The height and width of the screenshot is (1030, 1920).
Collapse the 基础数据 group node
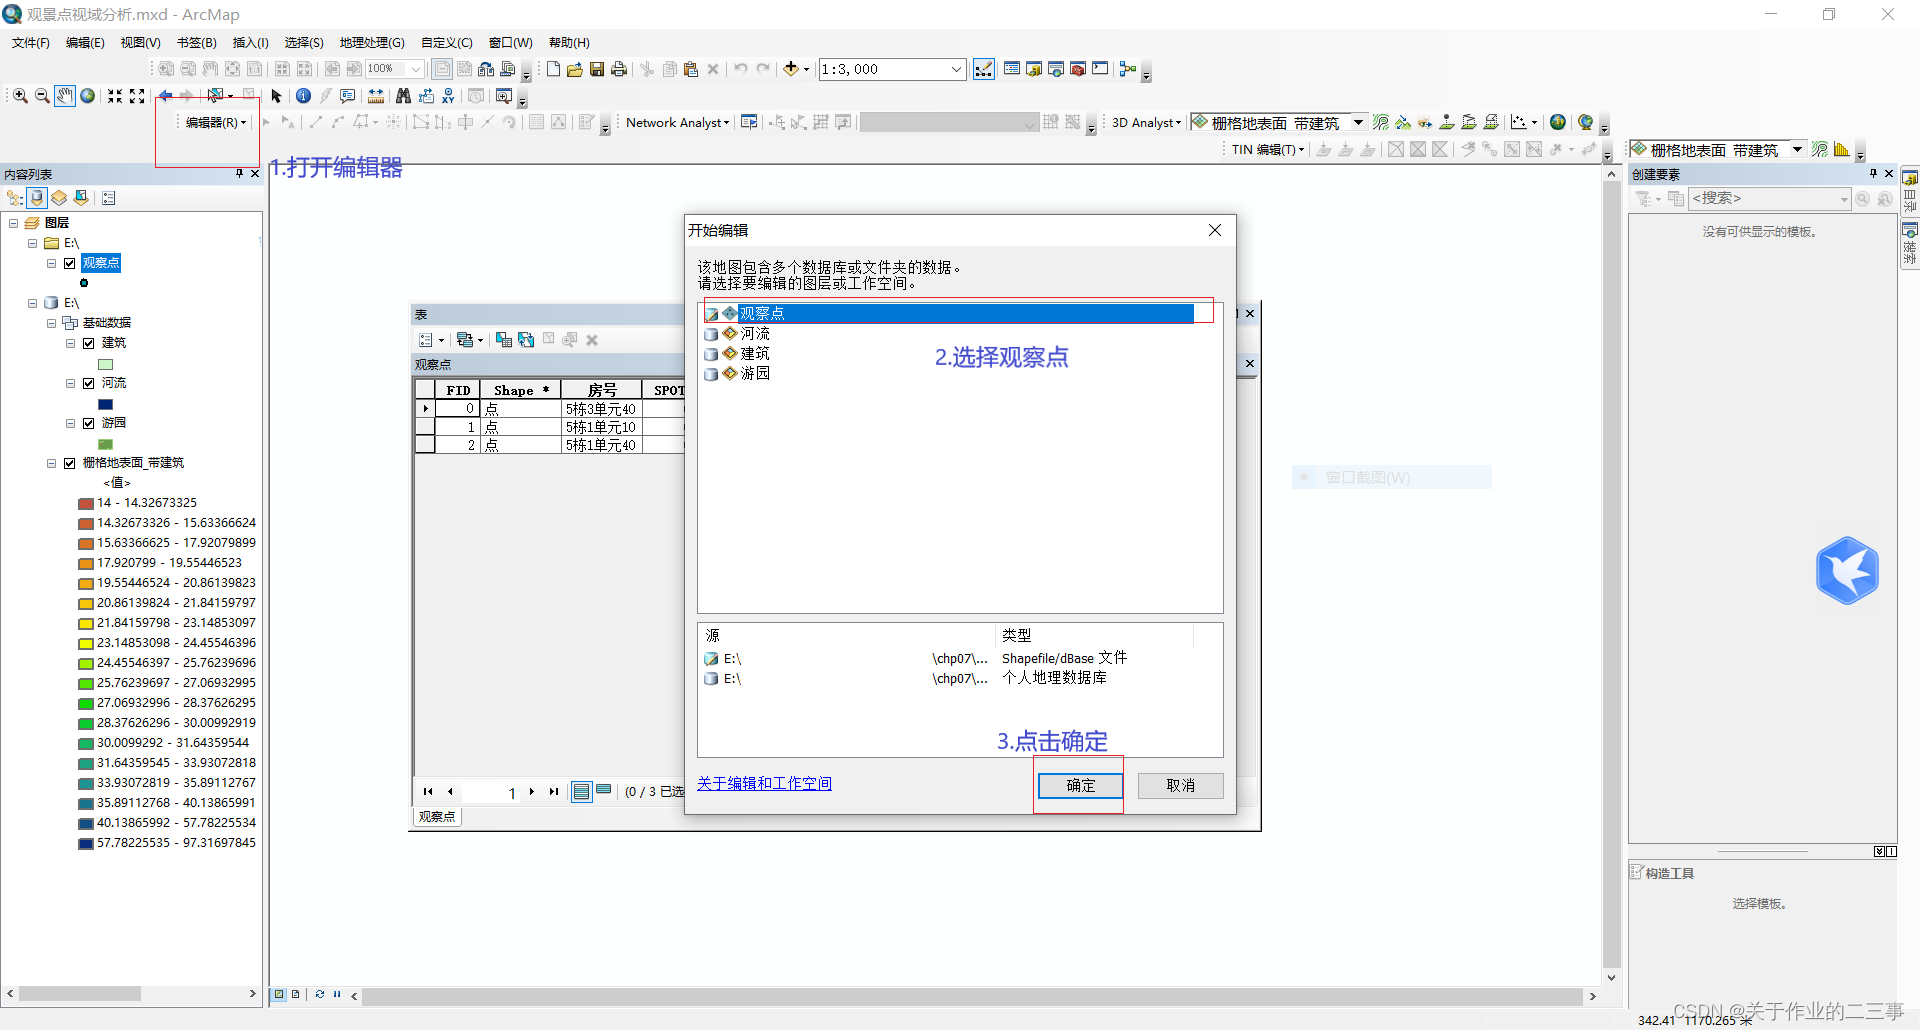tap(52, 323)
